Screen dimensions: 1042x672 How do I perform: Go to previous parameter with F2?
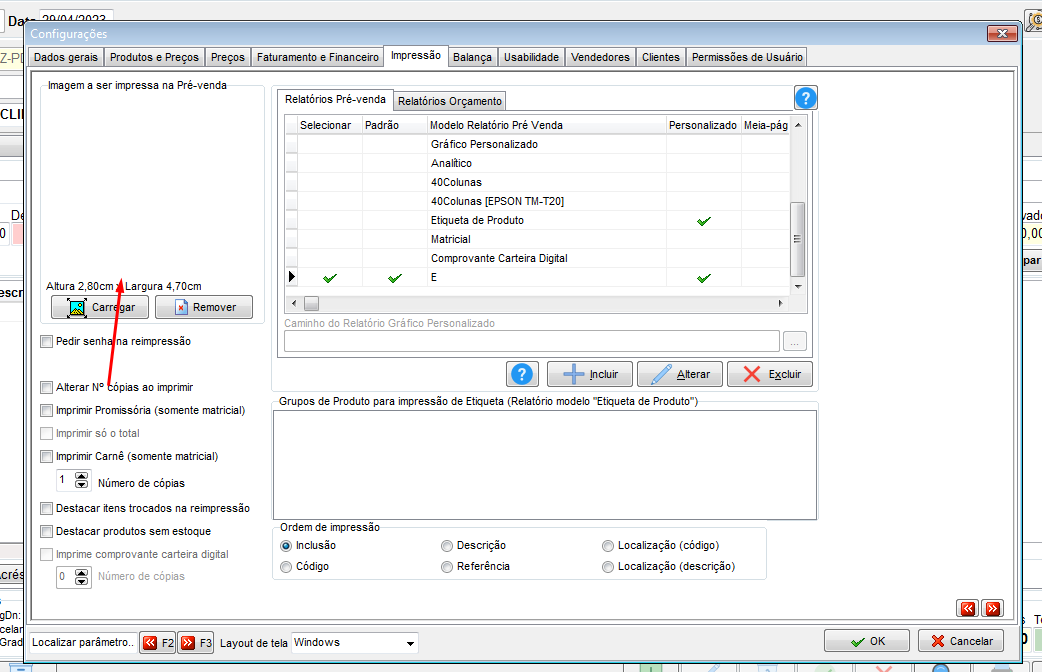tap(157, 643)
